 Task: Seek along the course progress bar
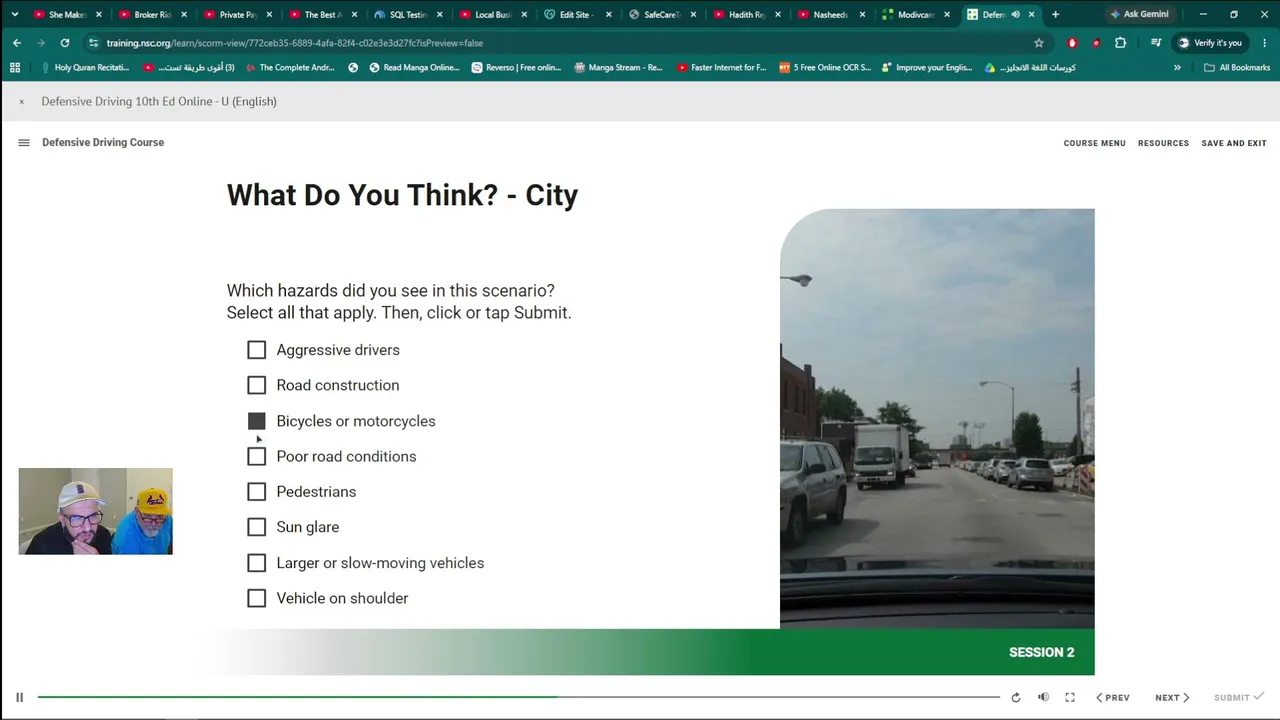[x=518, y=697]
